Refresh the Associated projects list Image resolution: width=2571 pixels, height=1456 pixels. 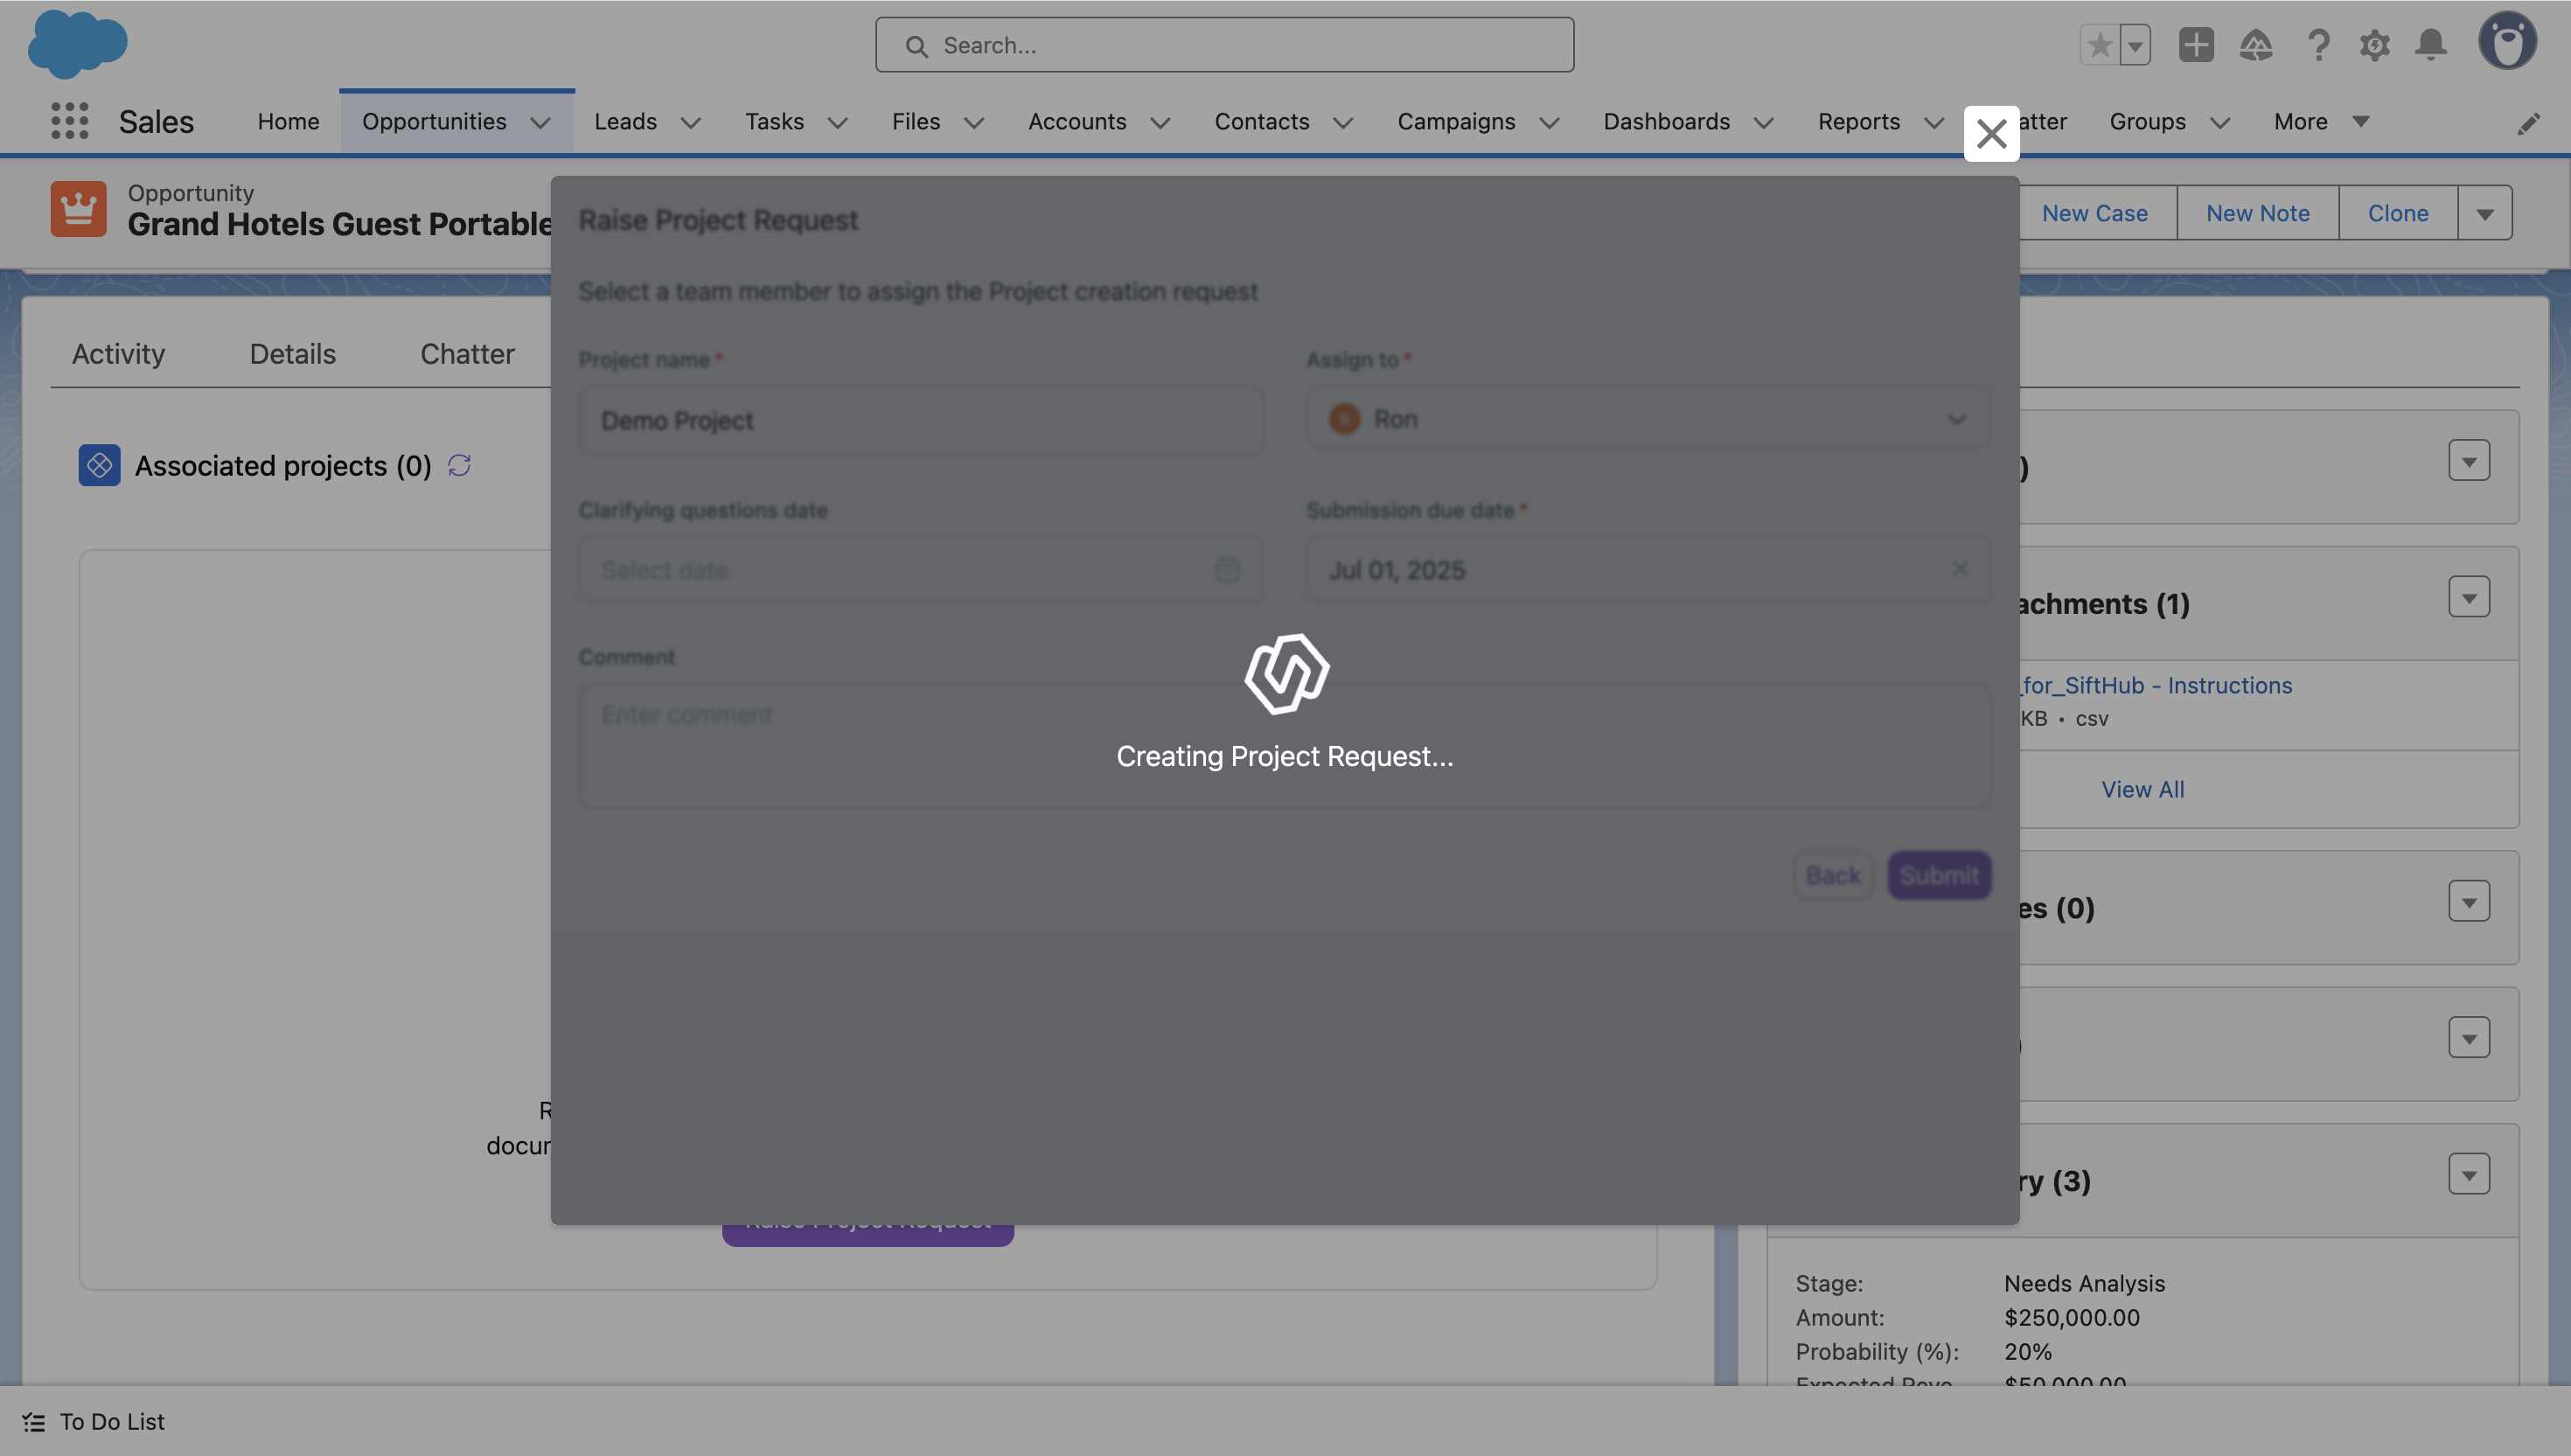click(x=459, y=465)
